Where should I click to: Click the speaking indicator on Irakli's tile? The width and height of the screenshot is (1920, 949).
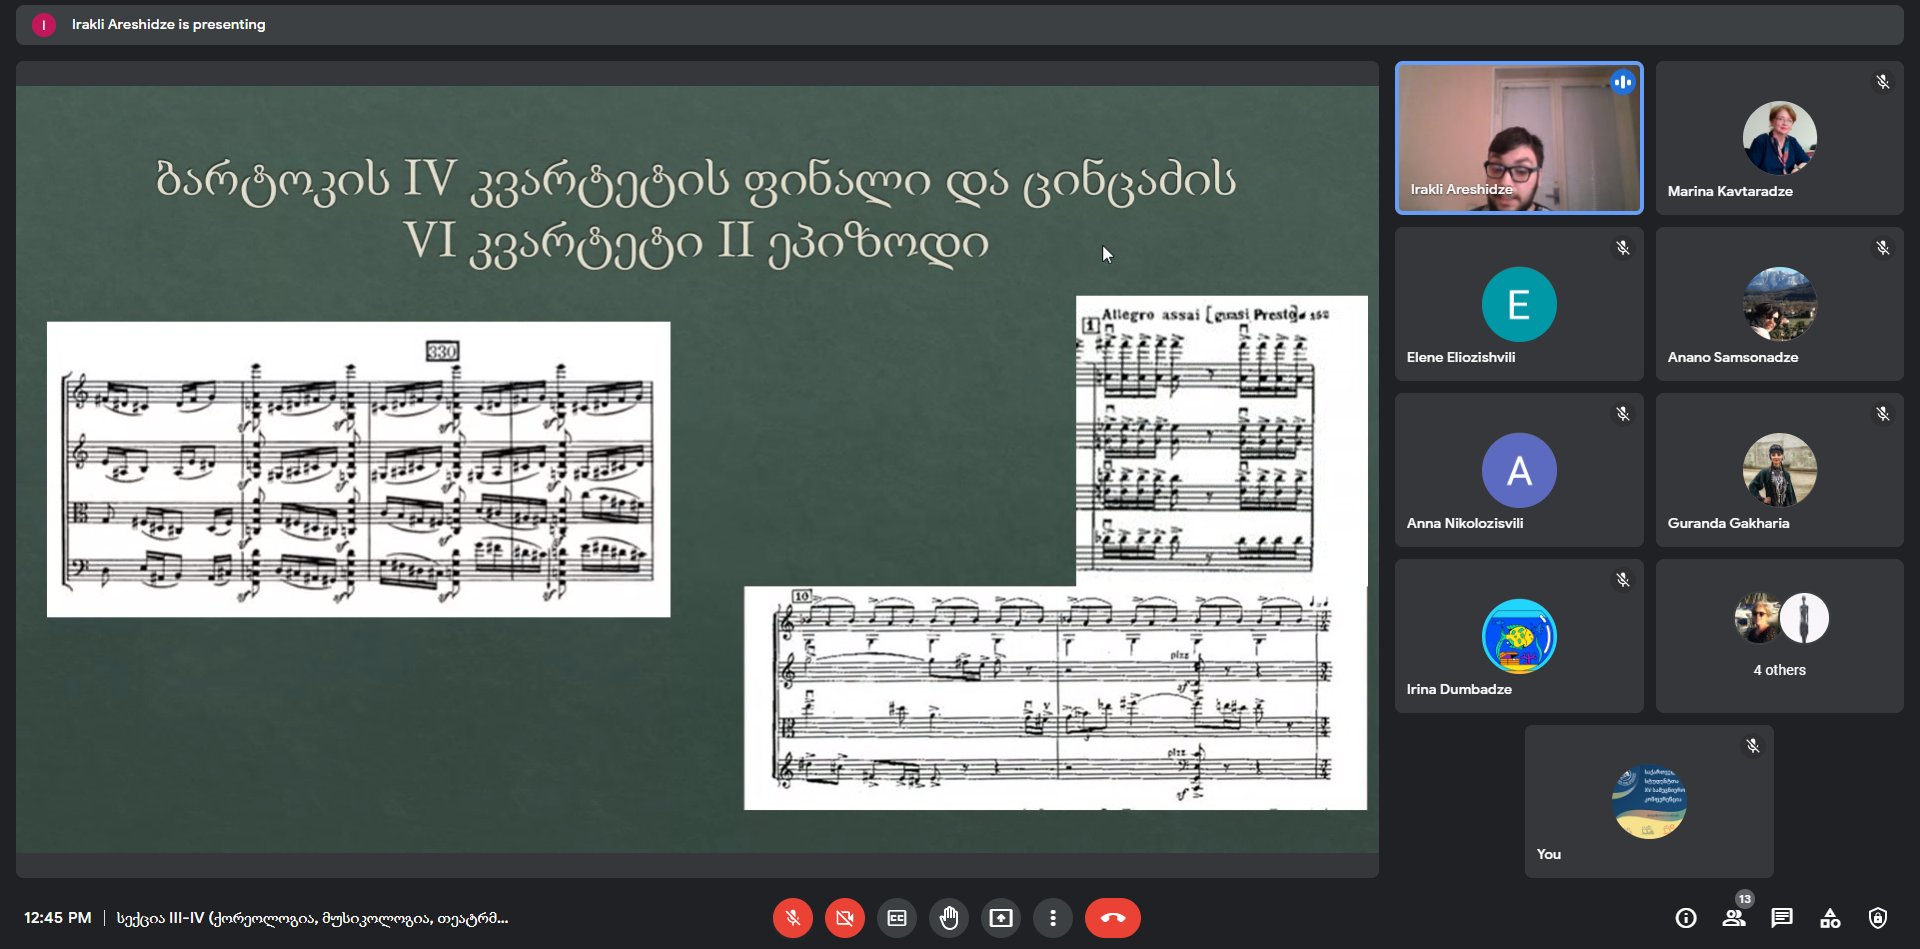[1622, 82]
